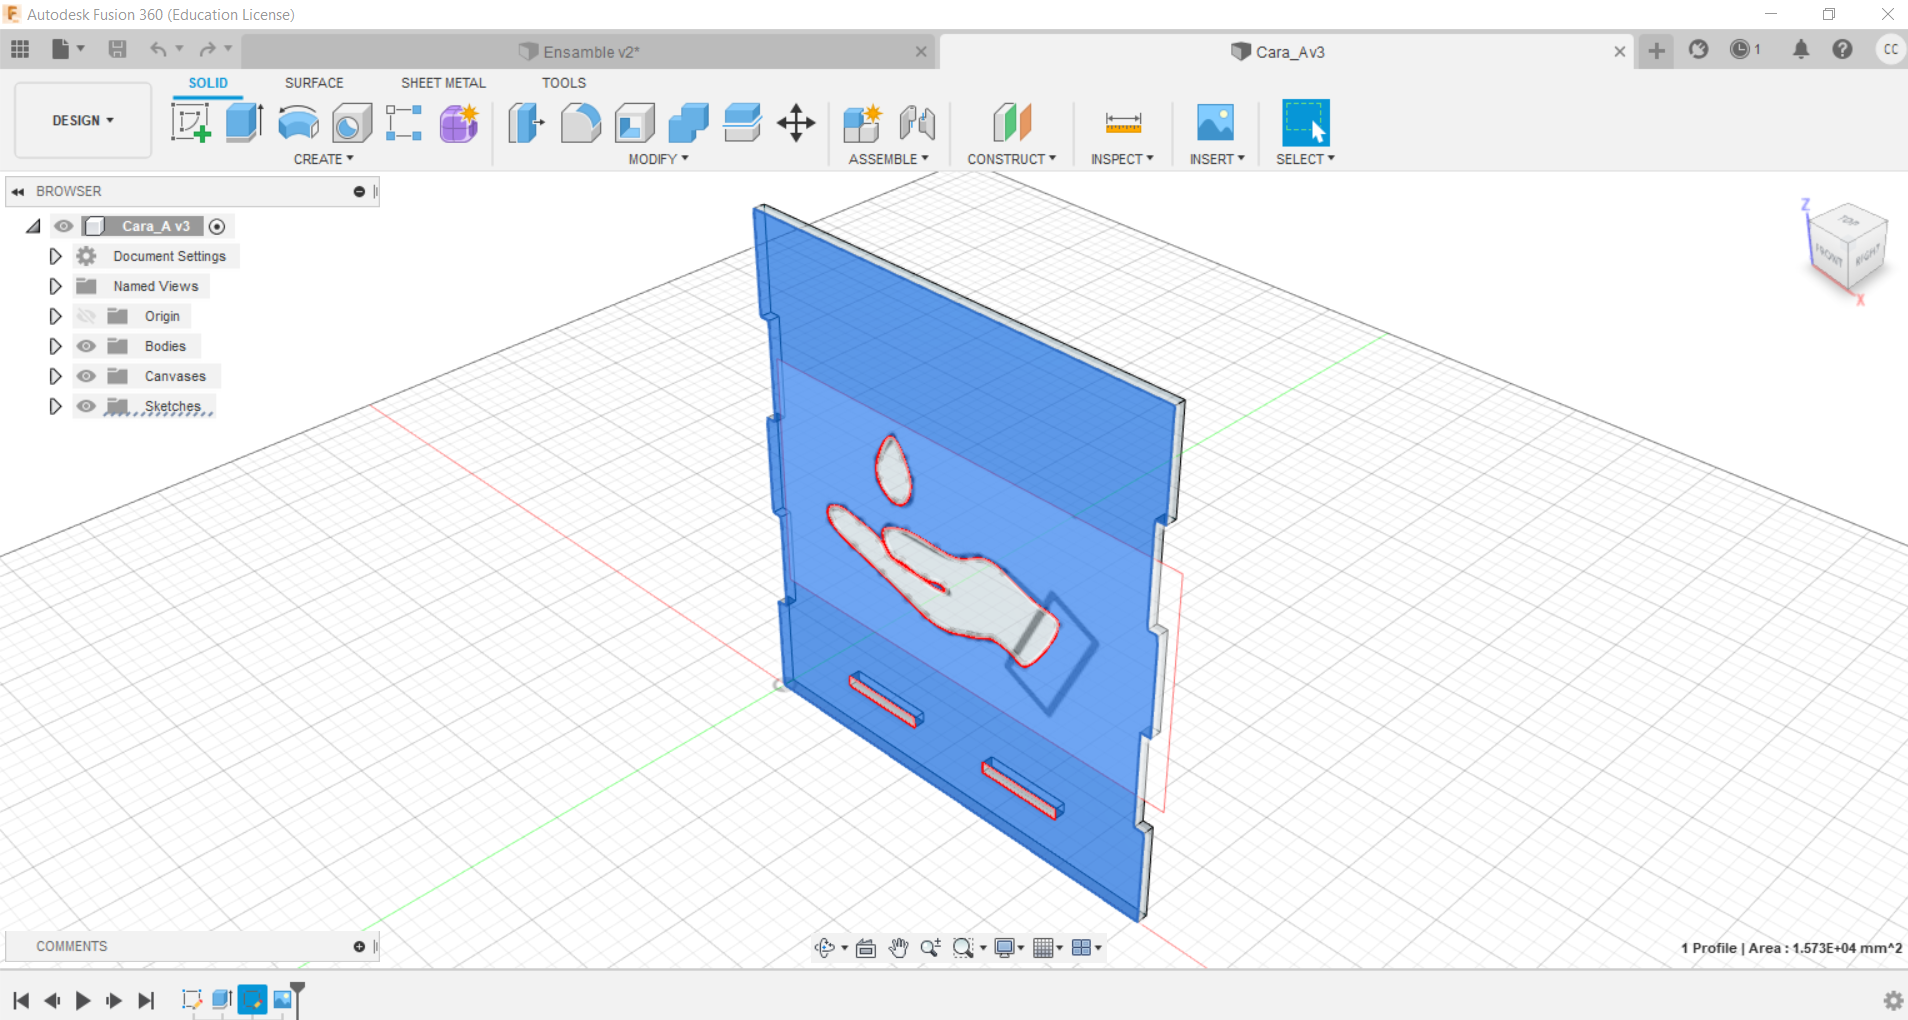Click the Save icon
The image size is (1908, 1020).
117,49
